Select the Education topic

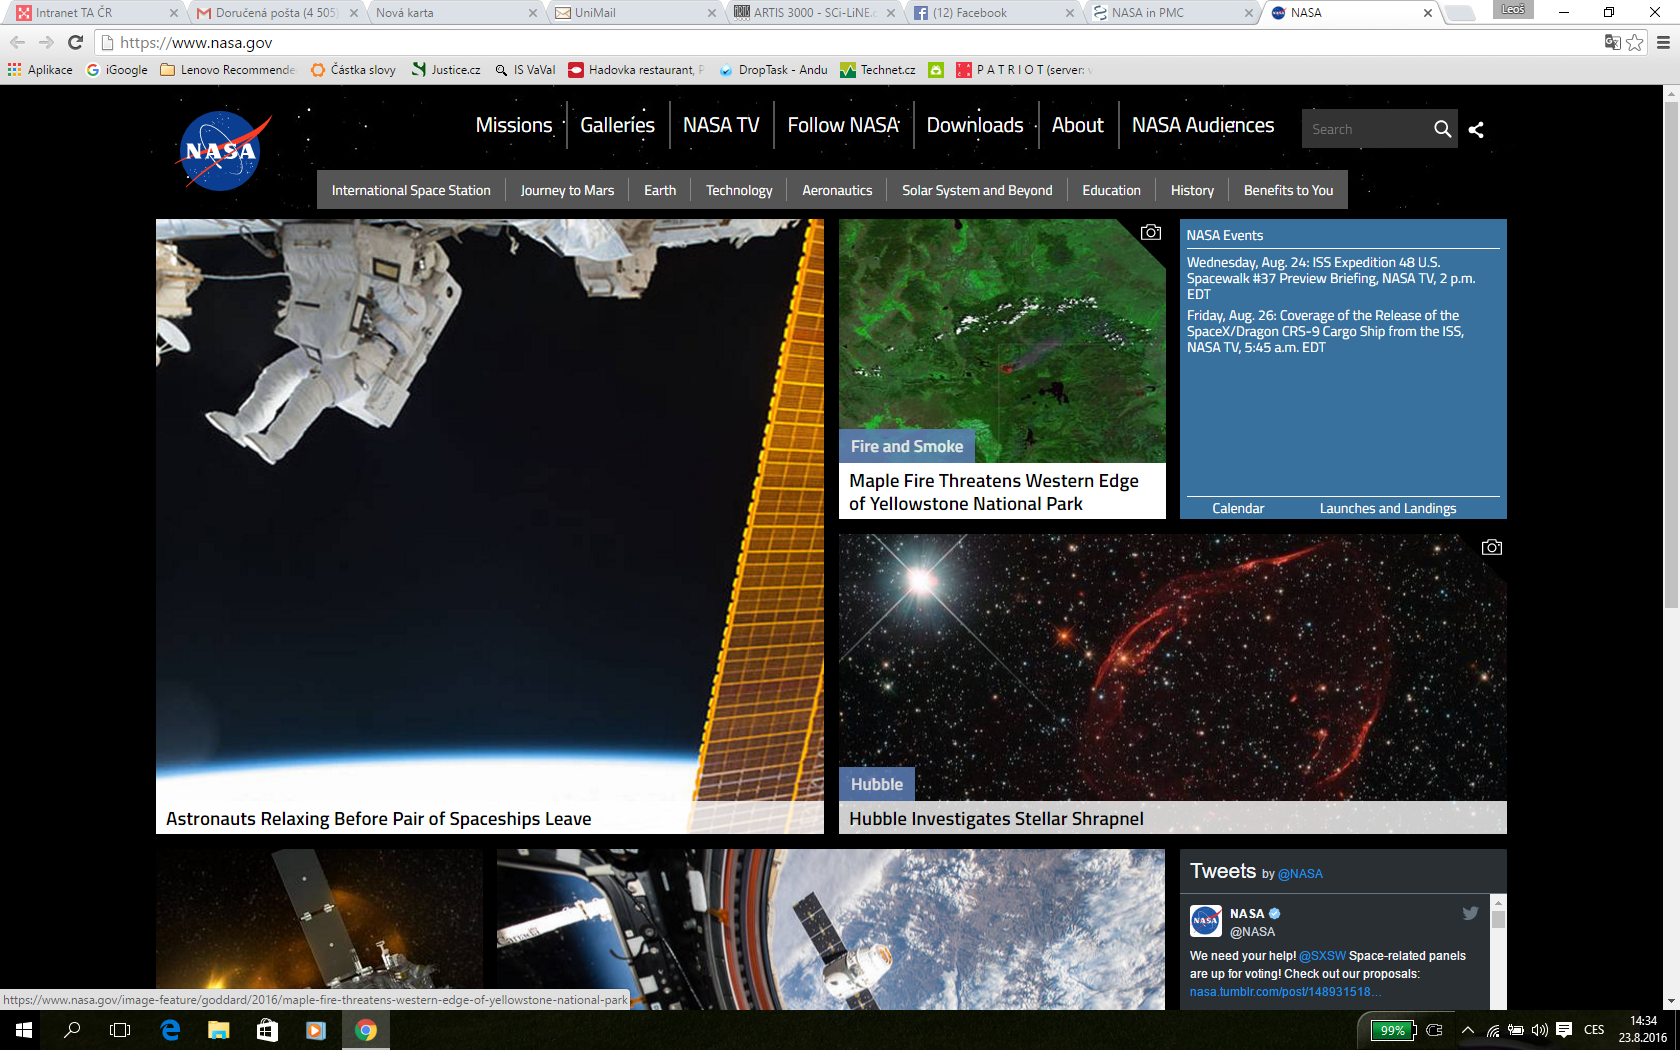point(1111,190)
